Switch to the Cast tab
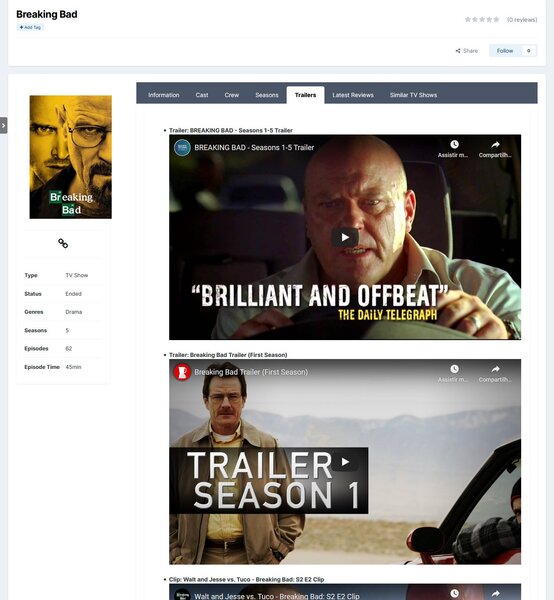This screenshot has height=600, width=554. tap(202, 95)
